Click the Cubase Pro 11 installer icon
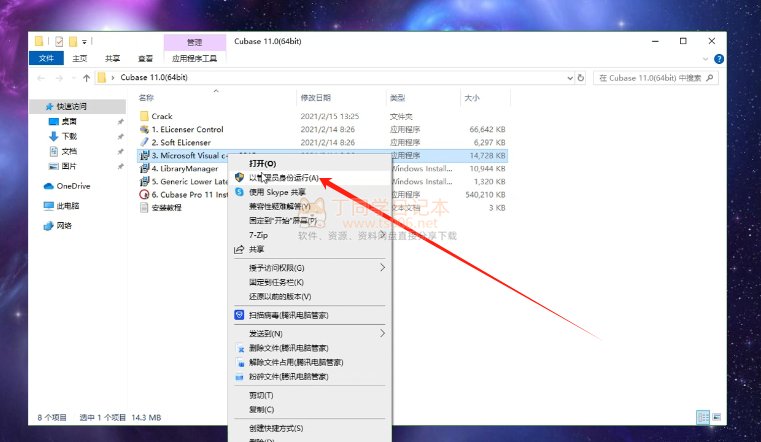Screen dimensions: 761x442 tap(144, 195)
